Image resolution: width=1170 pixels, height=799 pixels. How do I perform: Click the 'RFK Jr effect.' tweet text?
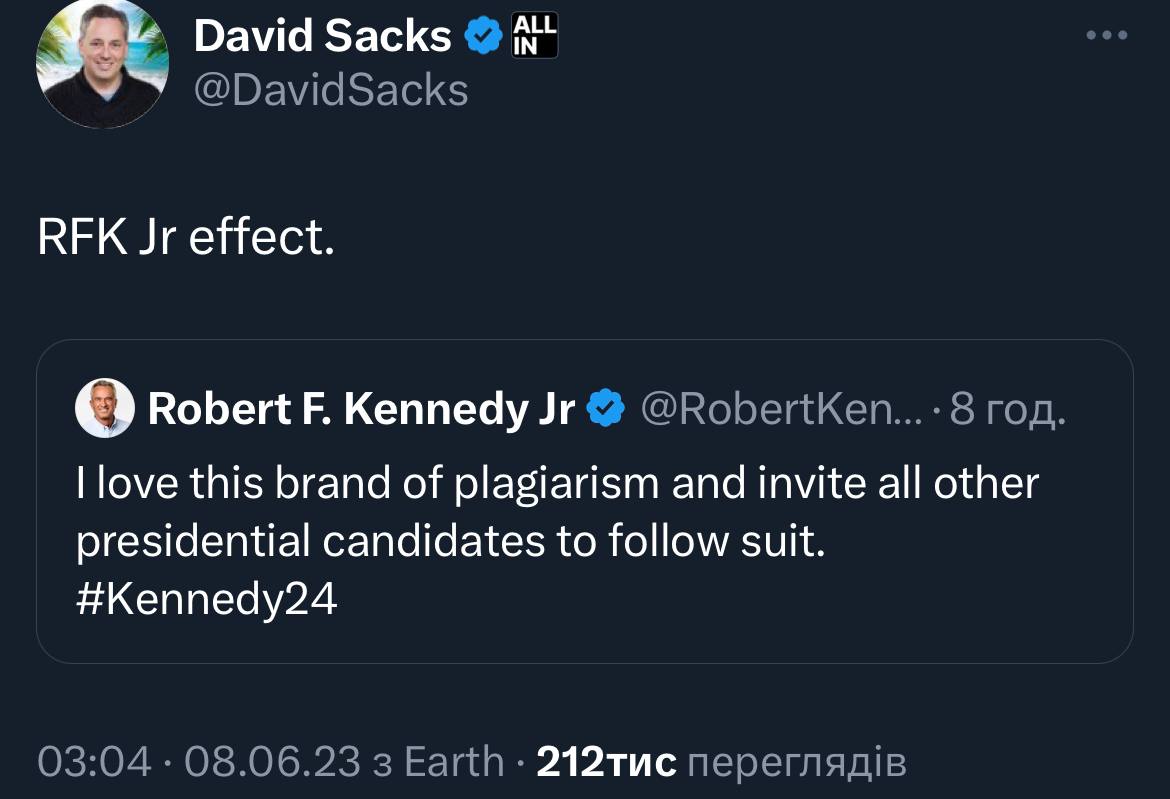pos(186,241)
